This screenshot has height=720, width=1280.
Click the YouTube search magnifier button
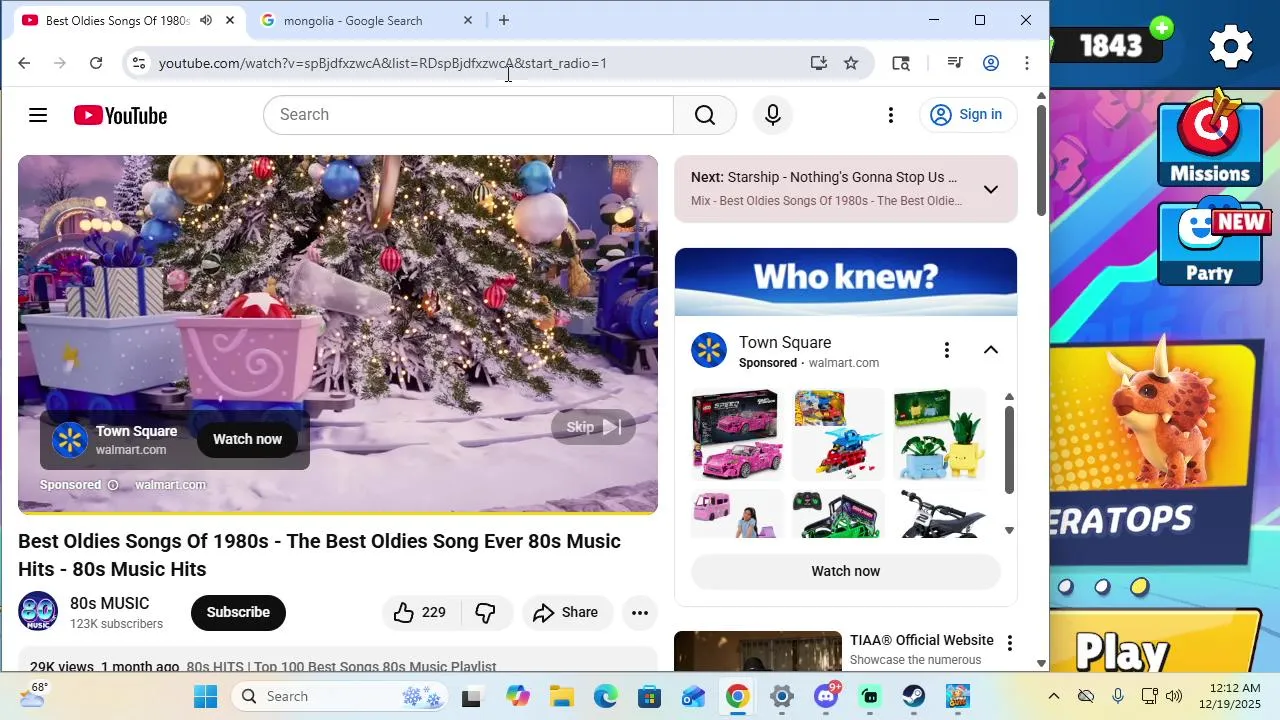pyautogui.click(x=705, y=115)
